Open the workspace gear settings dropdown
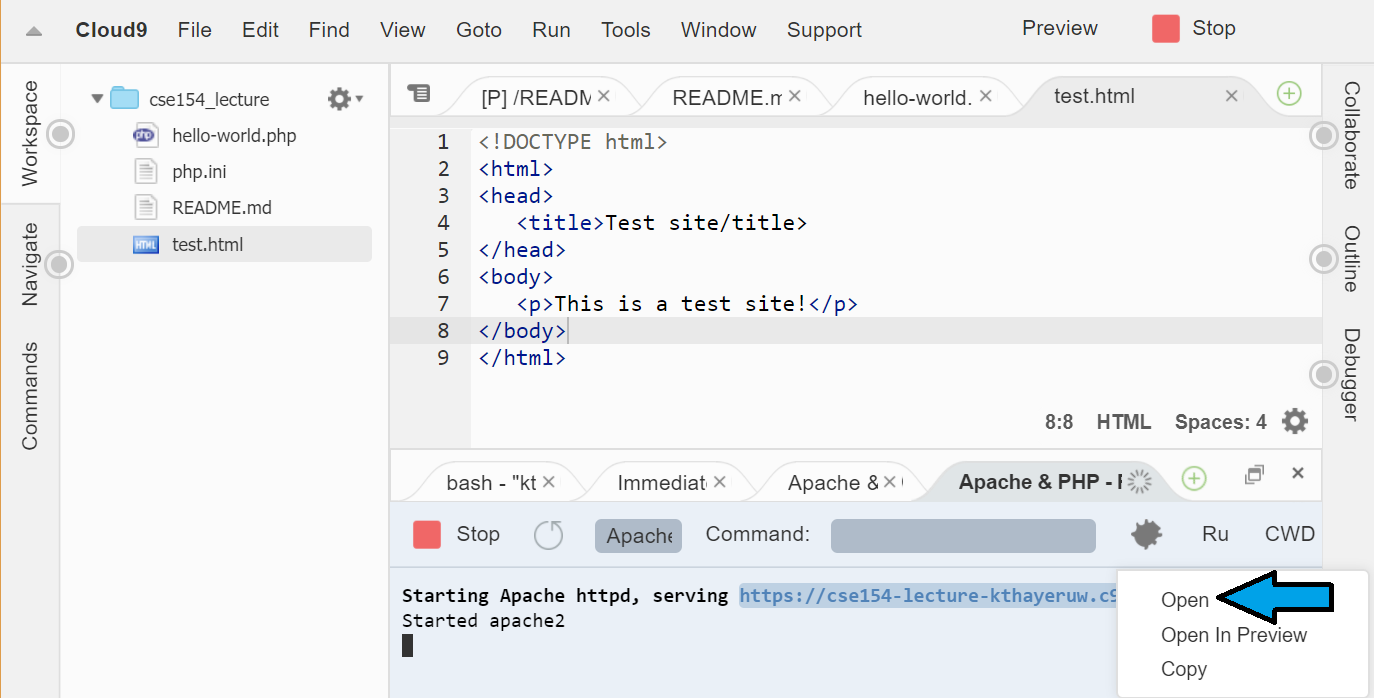 coord(345,99)
